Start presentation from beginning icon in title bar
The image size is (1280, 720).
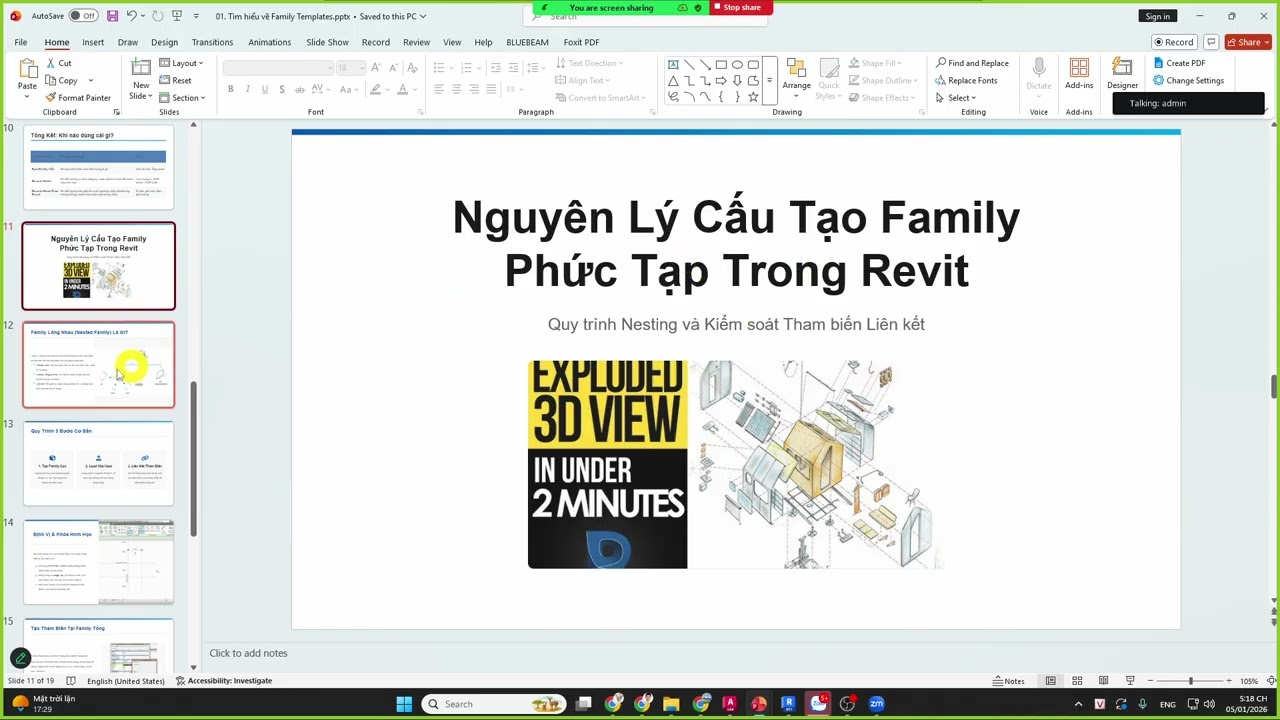pos(177,16)
